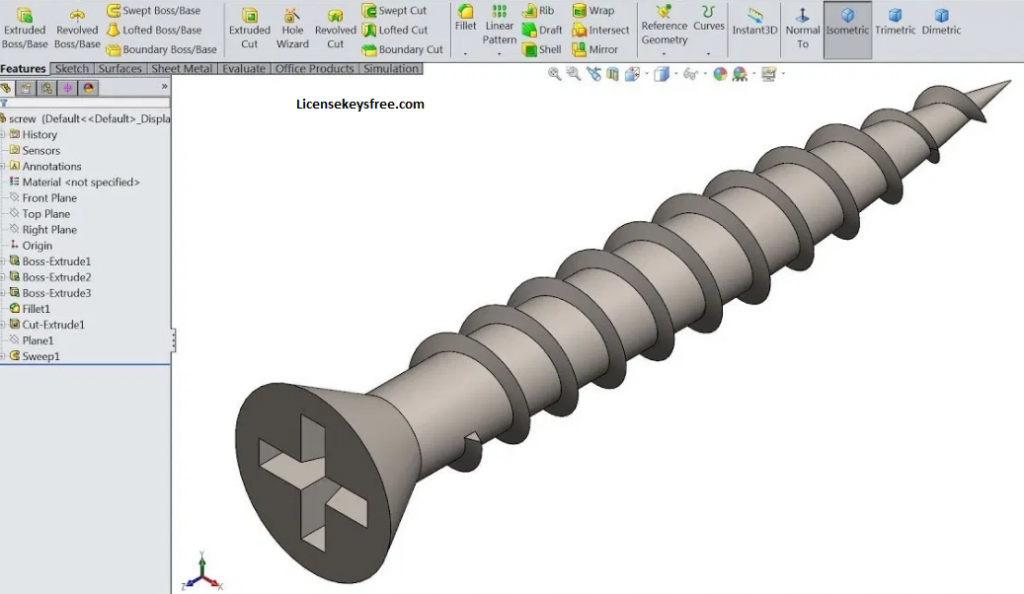
Task: Expand the manager tabs chevron
Action: (x=165, y=86)
